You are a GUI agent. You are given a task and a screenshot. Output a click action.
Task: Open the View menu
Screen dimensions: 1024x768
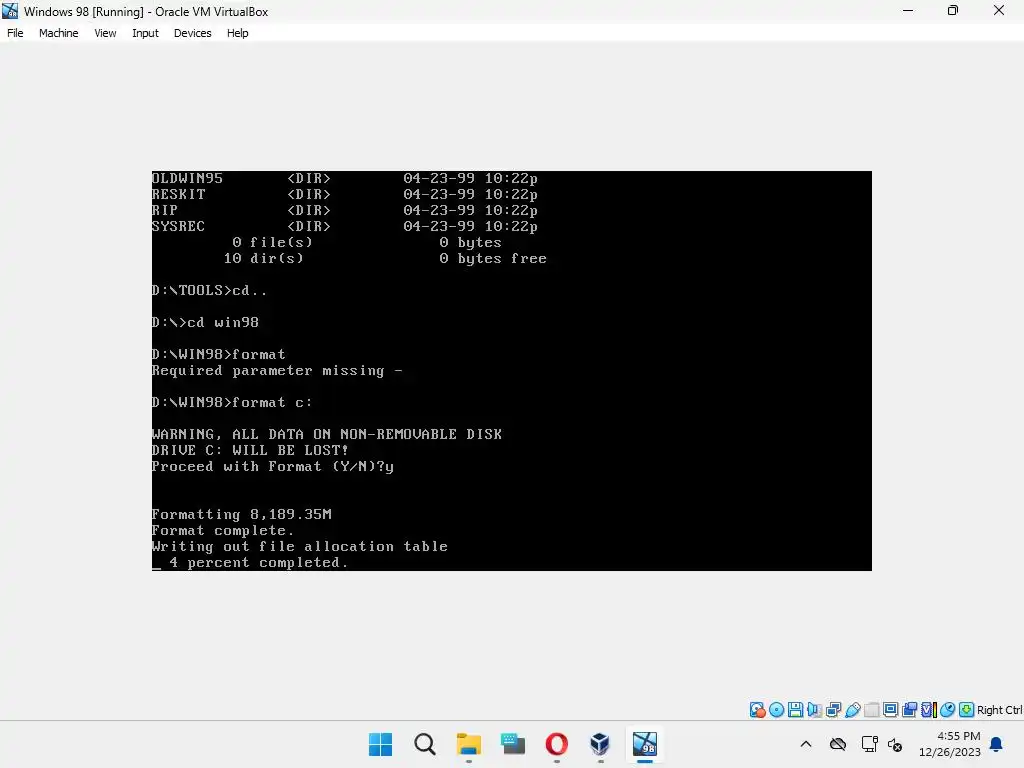point(105,33)
